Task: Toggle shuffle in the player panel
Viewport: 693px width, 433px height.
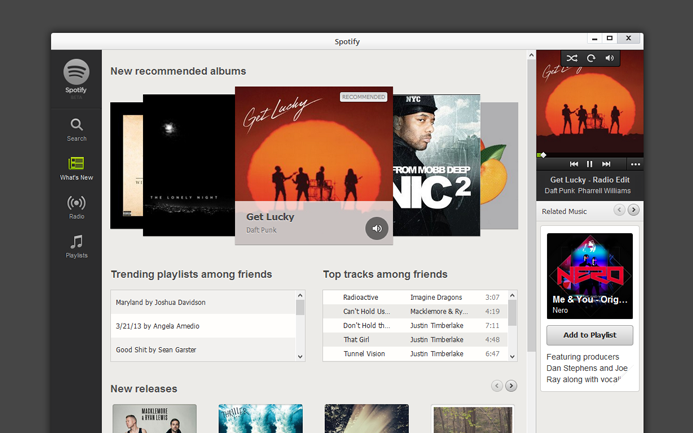Action: coord(572,58)
